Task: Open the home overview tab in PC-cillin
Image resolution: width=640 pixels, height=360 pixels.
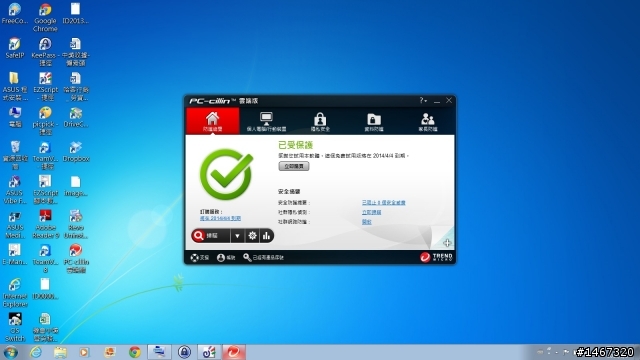Action: [x=213, y=121]
